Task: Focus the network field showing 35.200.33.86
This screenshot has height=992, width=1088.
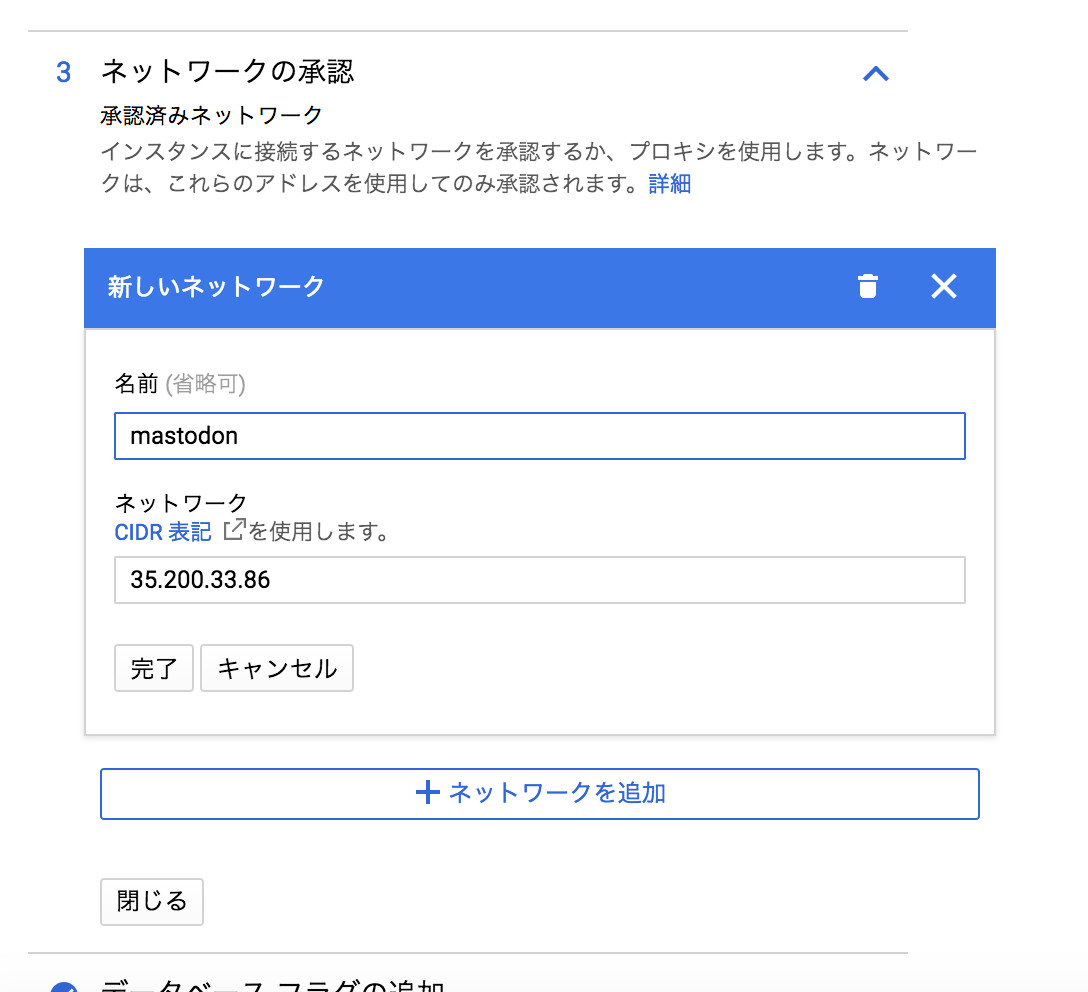Action: [x=539, y=580]
